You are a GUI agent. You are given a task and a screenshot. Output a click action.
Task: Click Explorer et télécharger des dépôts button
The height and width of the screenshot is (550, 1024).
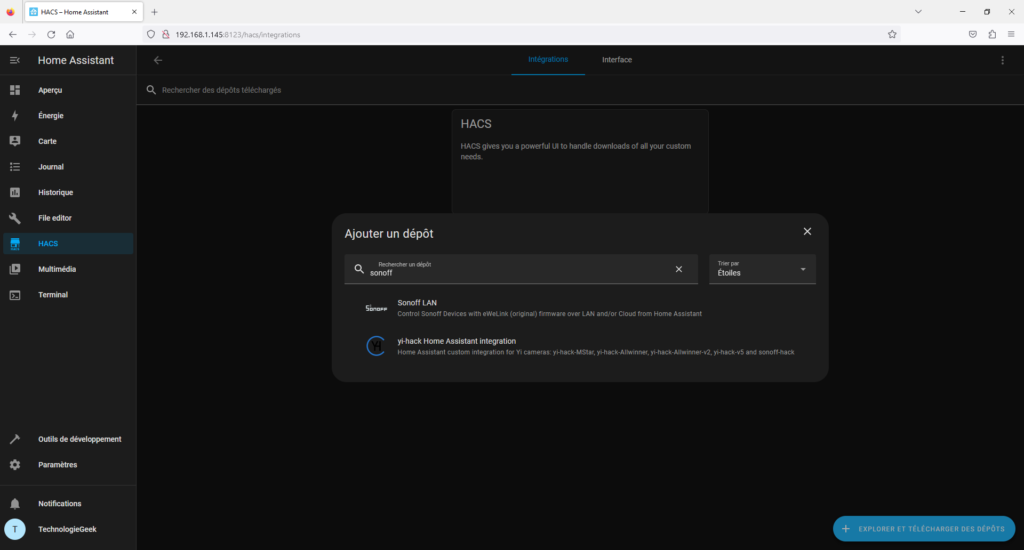pyautogui.click(x=923, y=529)
